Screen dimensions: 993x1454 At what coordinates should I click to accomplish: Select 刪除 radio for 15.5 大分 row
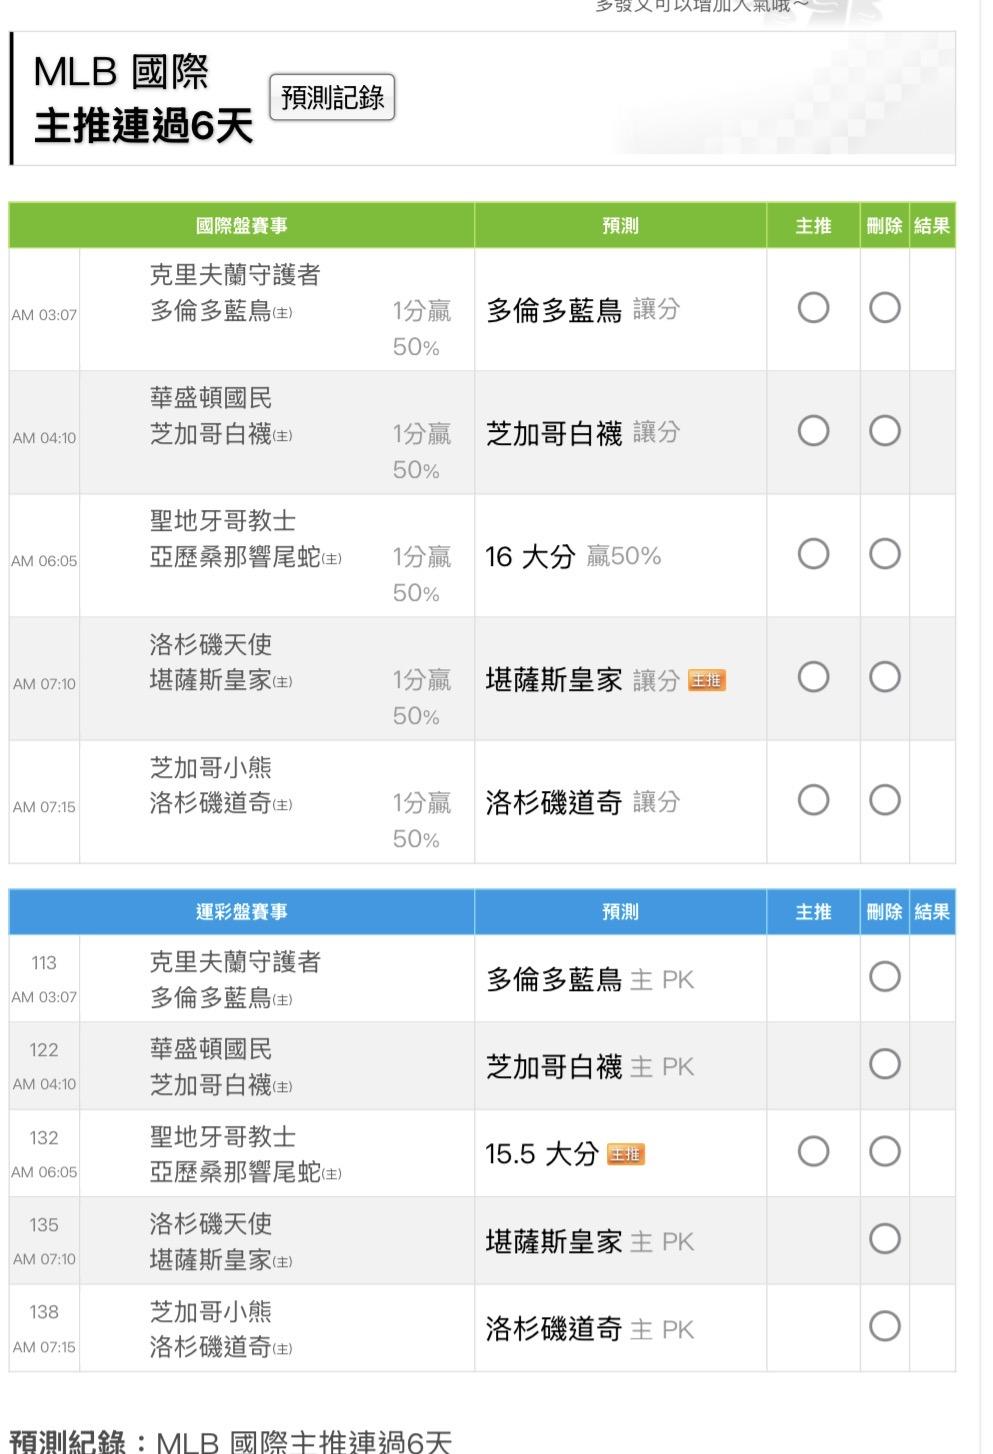point(884,1152)
